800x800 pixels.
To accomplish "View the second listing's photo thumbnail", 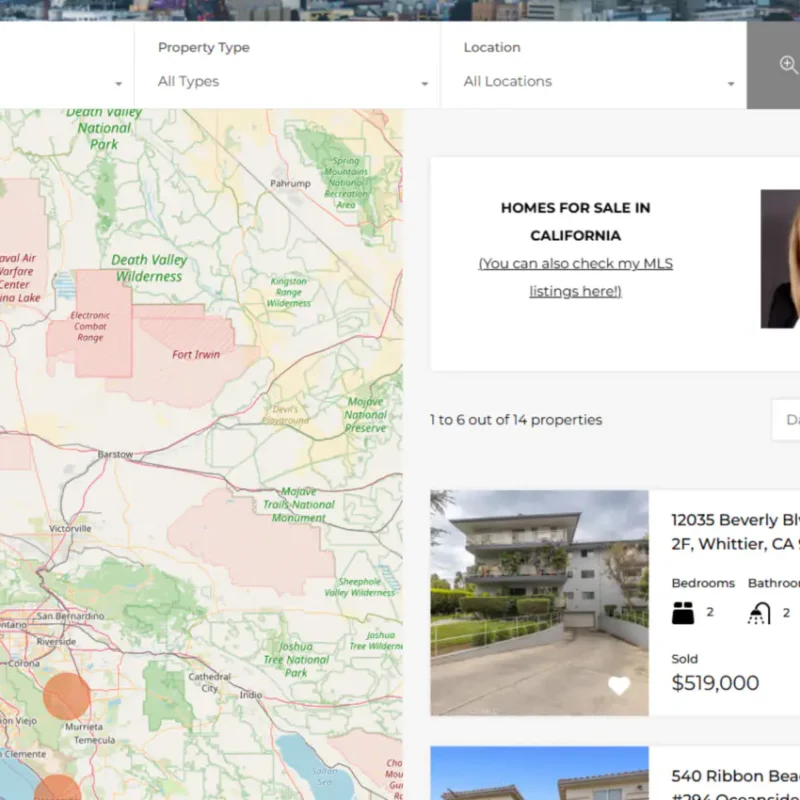I will [x=539, y=773].
